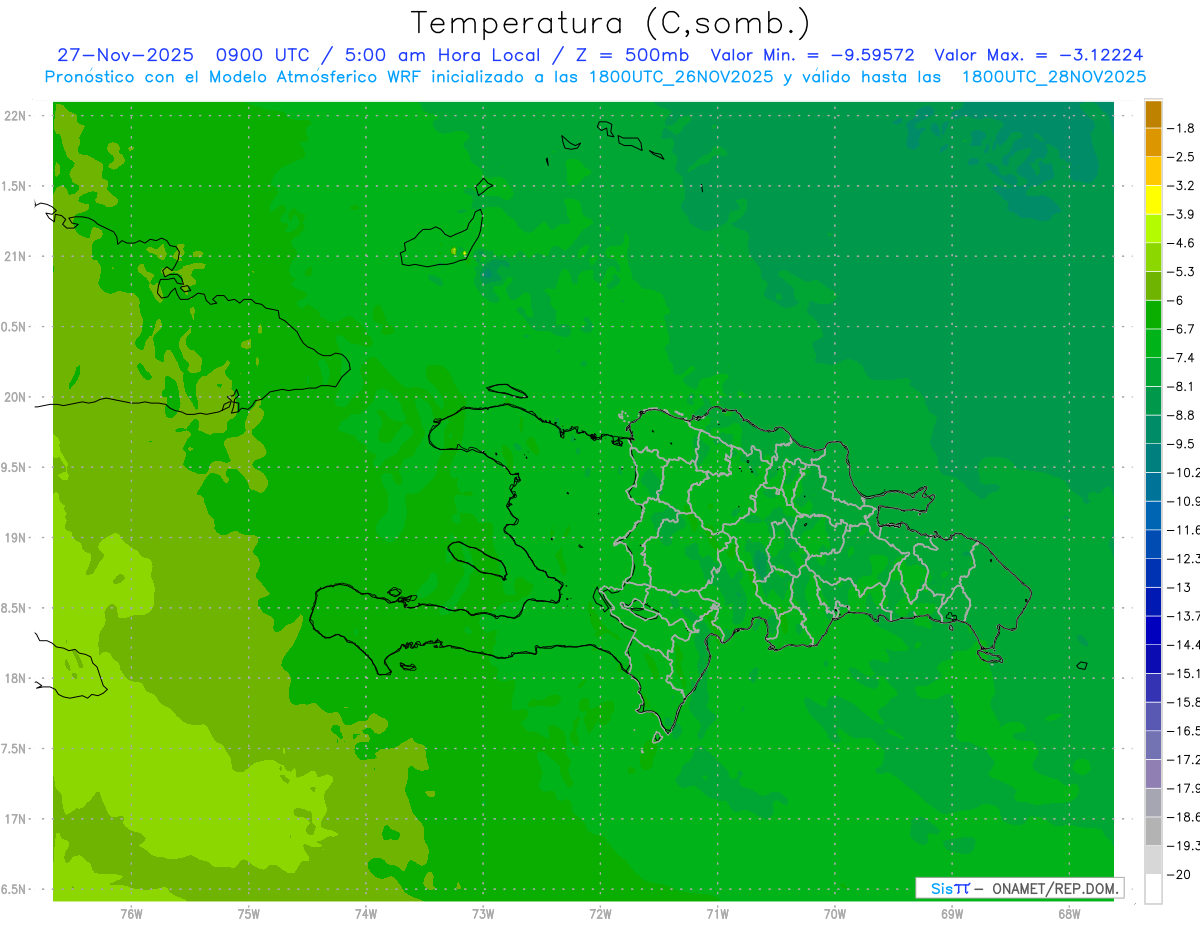
Task: Click the "21N" latitude label
Action: (17, 257)
